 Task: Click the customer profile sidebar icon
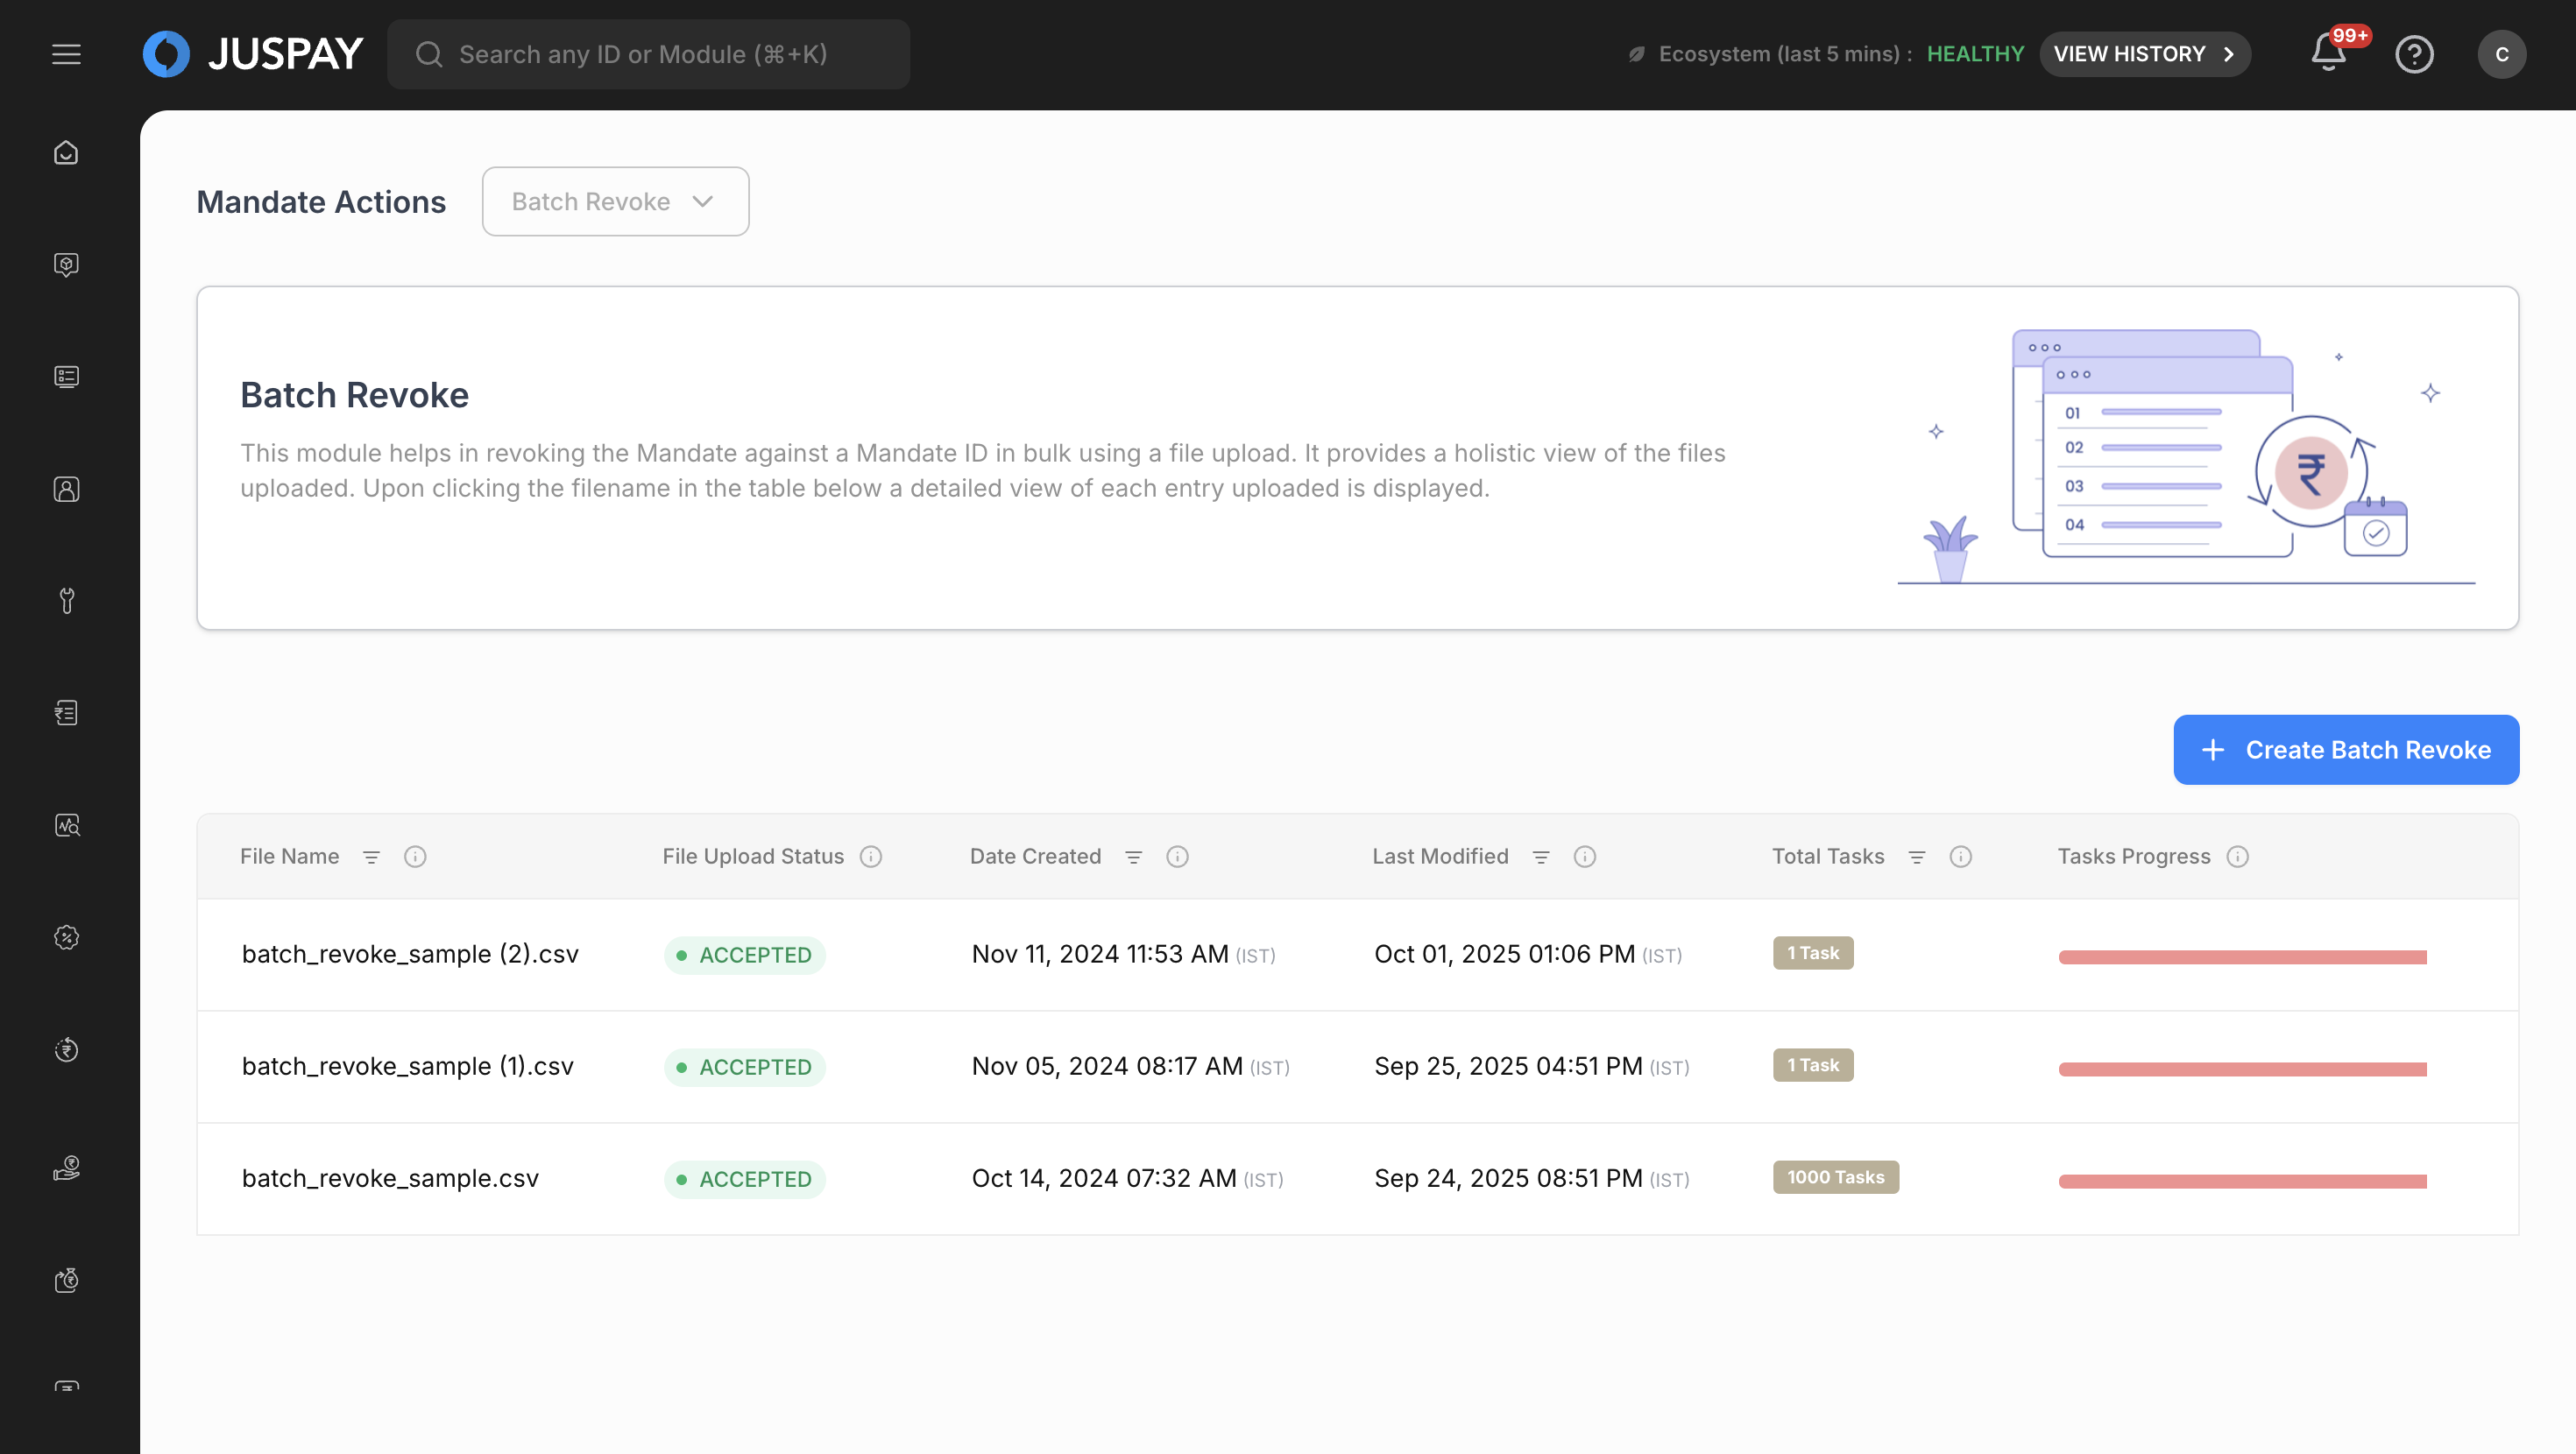66,489
